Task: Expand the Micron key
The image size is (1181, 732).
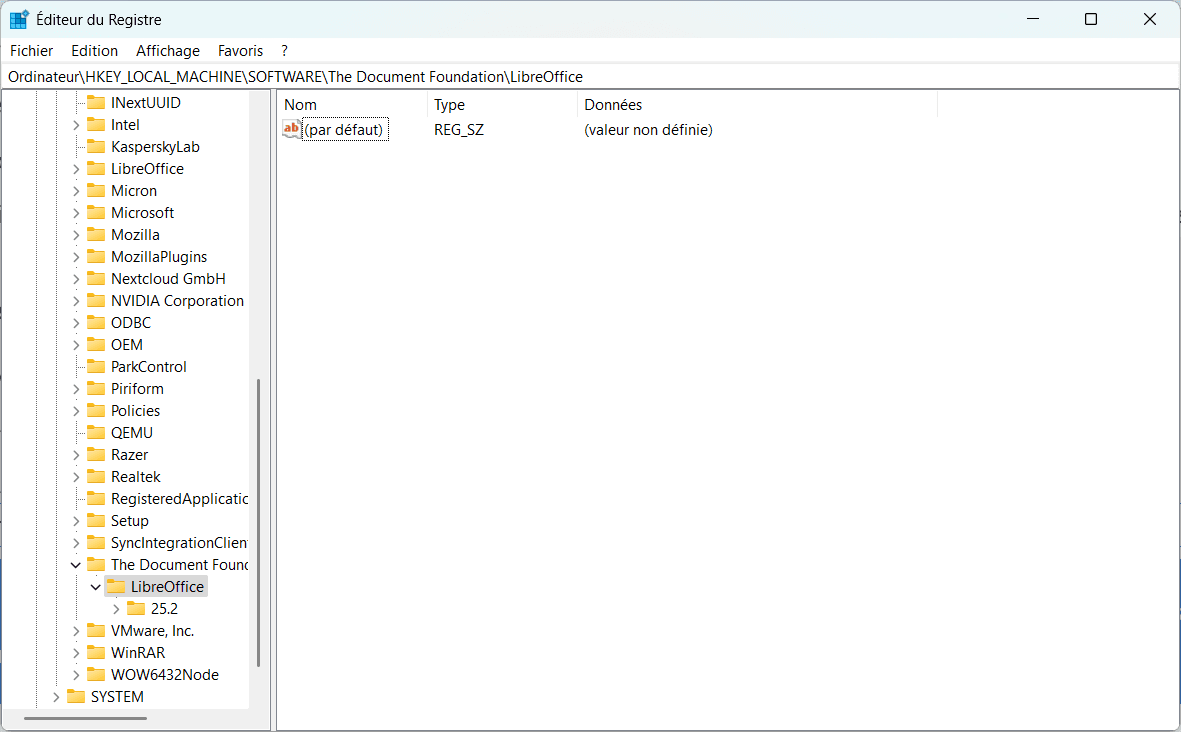Action: [x=76, y=191]
